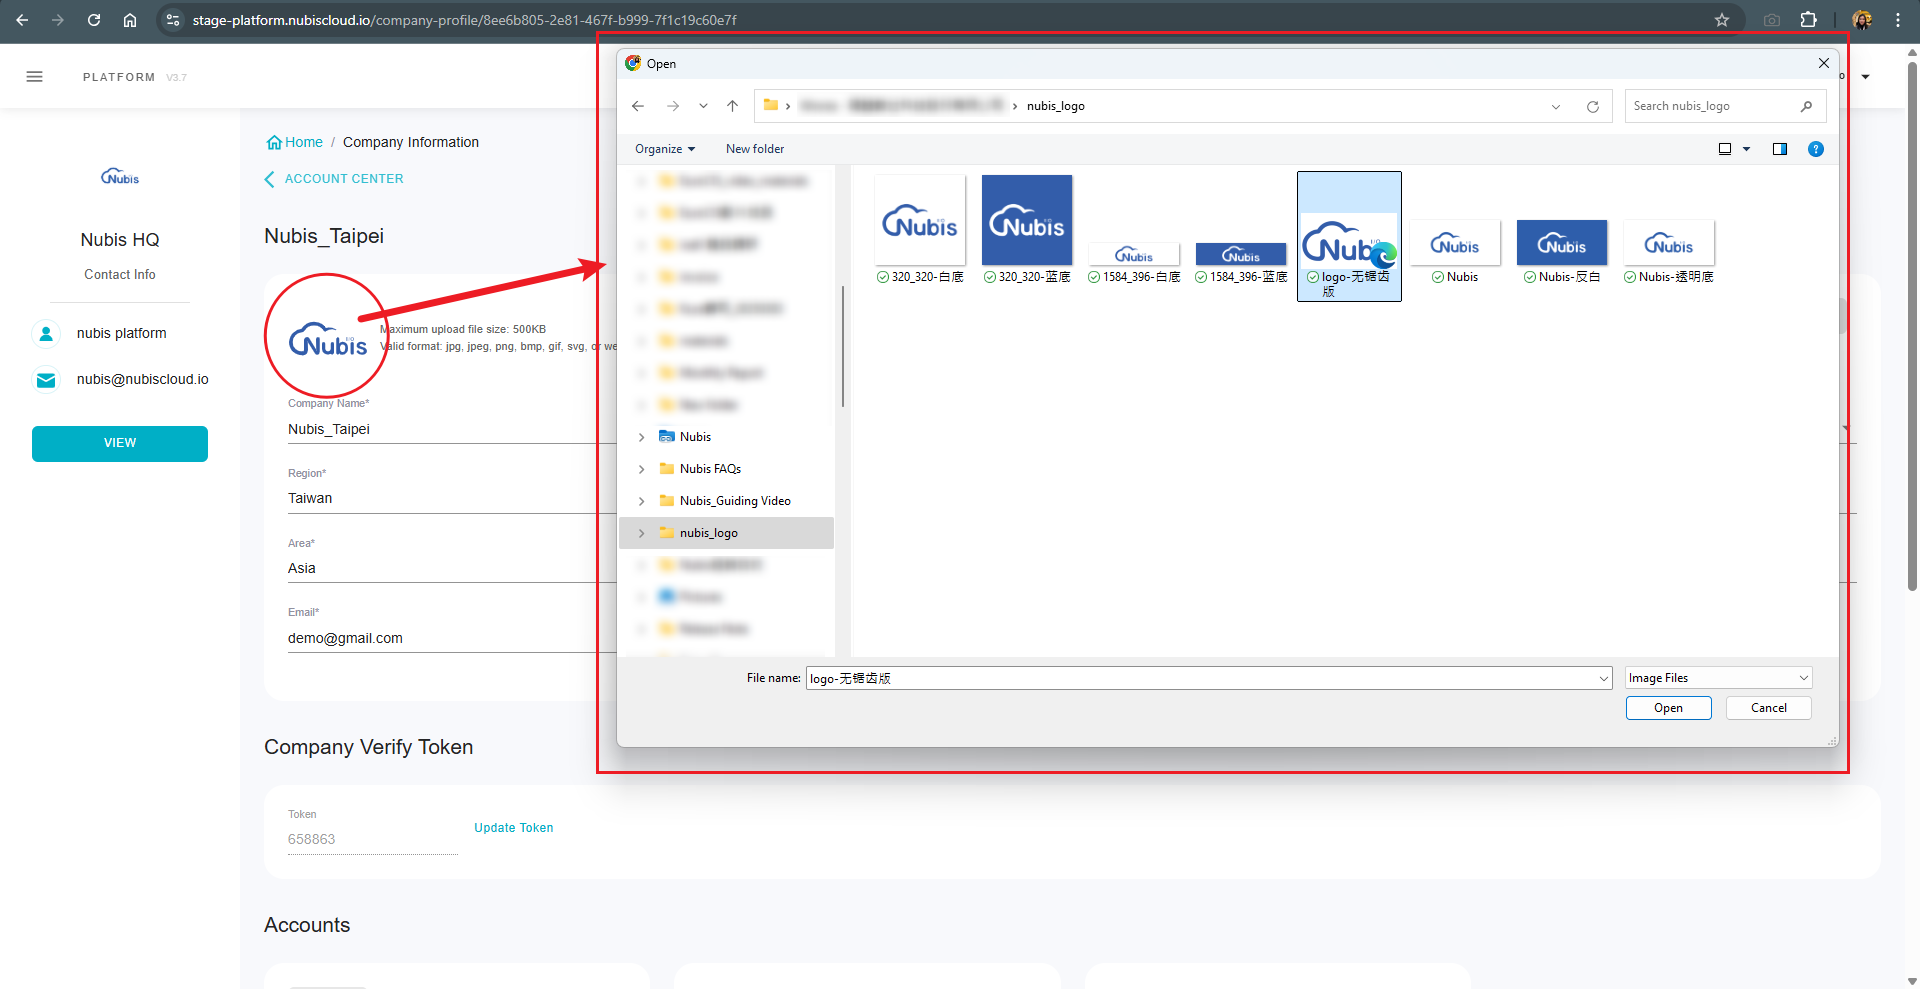Click the web page vertical scrollbar
Image resolution: width=1920 pixels, height=989 pixels.
[x=1912, y=325]
